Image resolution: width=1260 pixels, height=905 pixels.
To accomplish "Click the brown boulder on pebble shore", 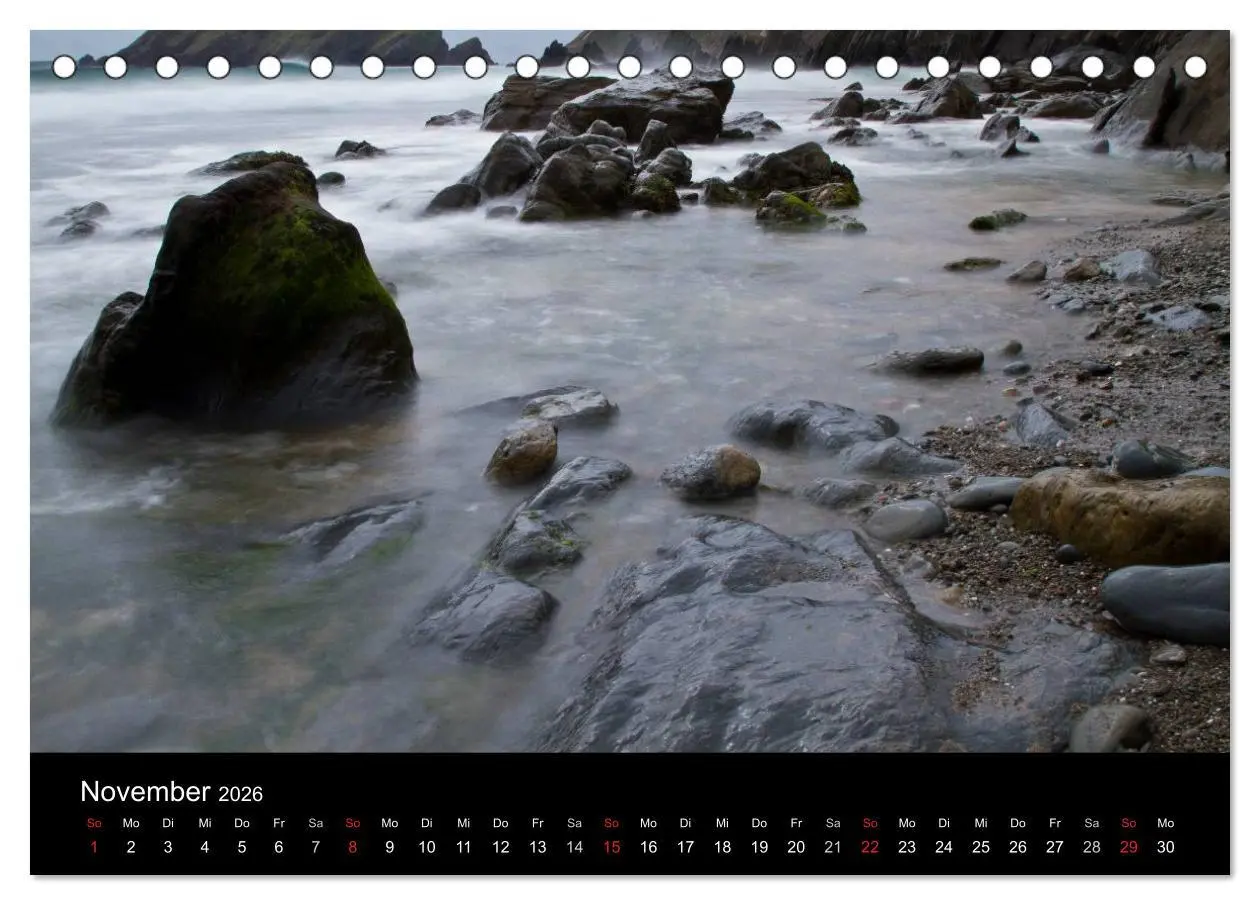I will coord(1120,515).
